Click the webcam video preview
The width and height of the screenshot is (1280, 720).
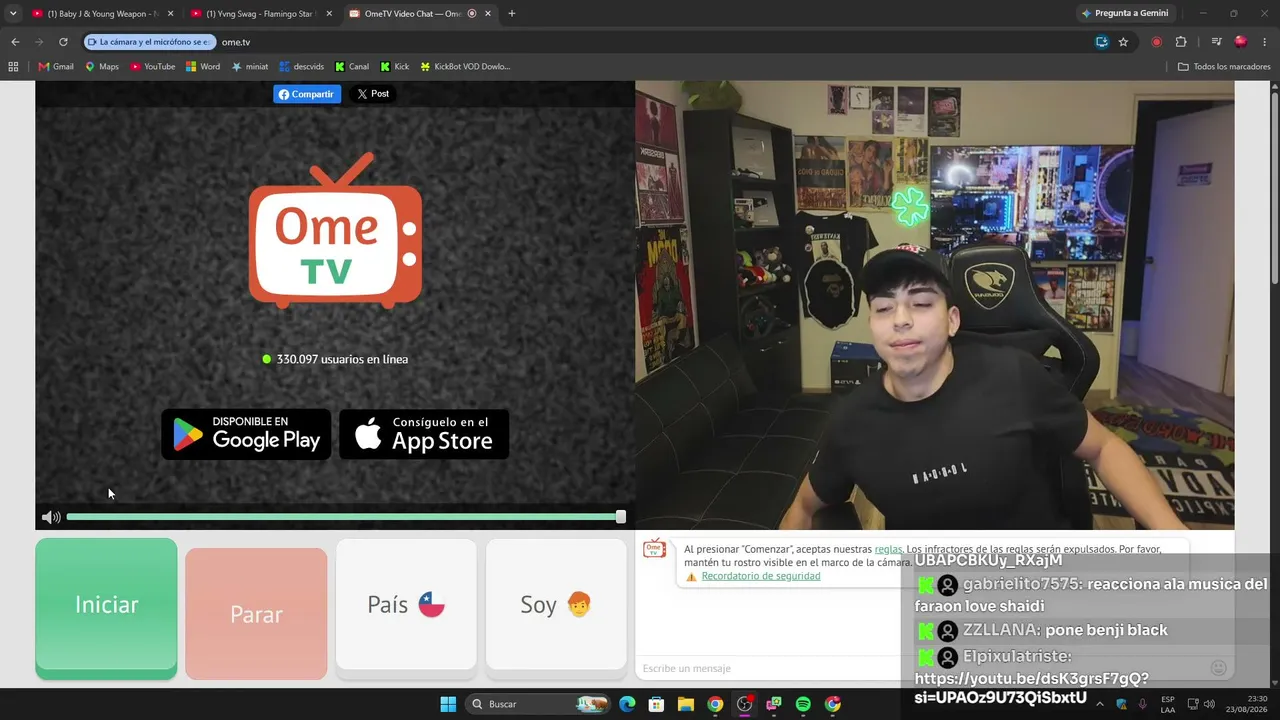(x=934, y=305)
